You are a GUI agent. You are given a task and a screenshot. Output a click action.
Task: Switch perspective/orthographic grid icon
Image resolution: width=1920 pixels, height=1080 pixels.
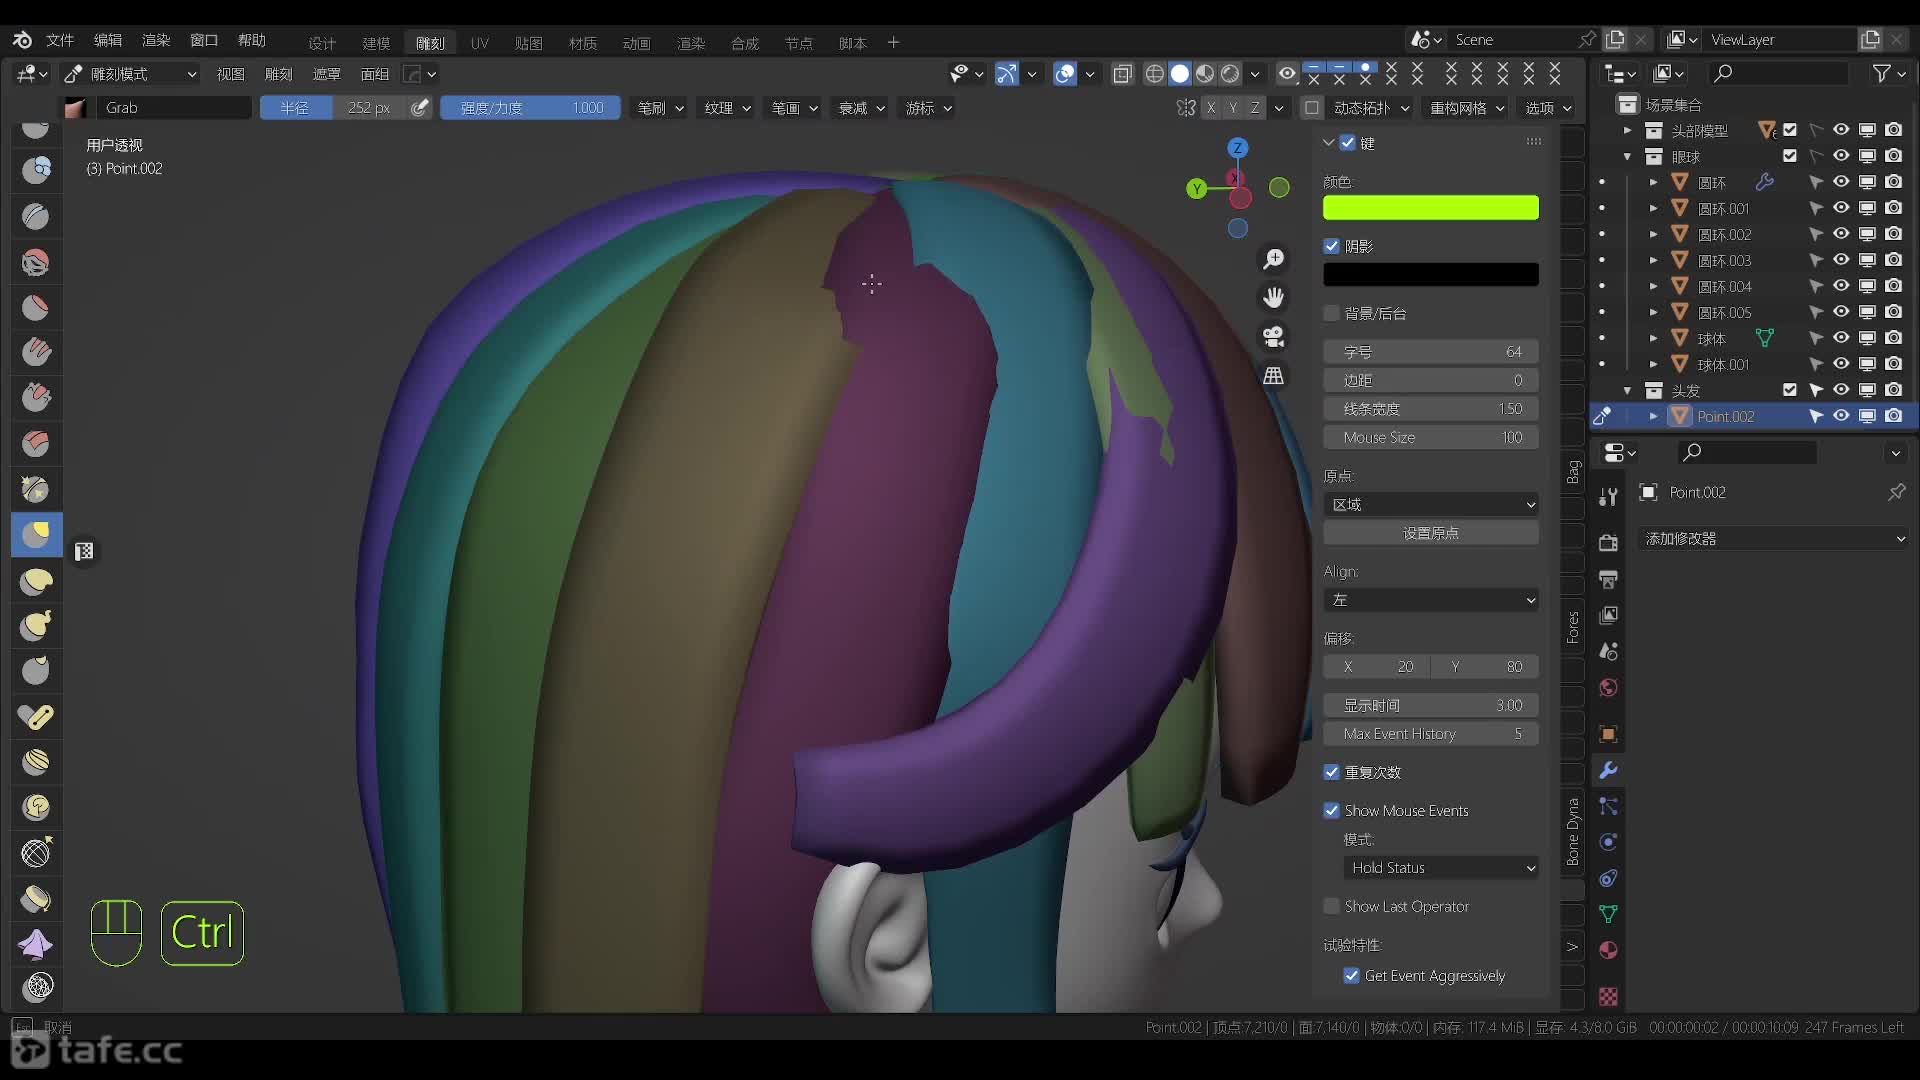pos(1273,376)
